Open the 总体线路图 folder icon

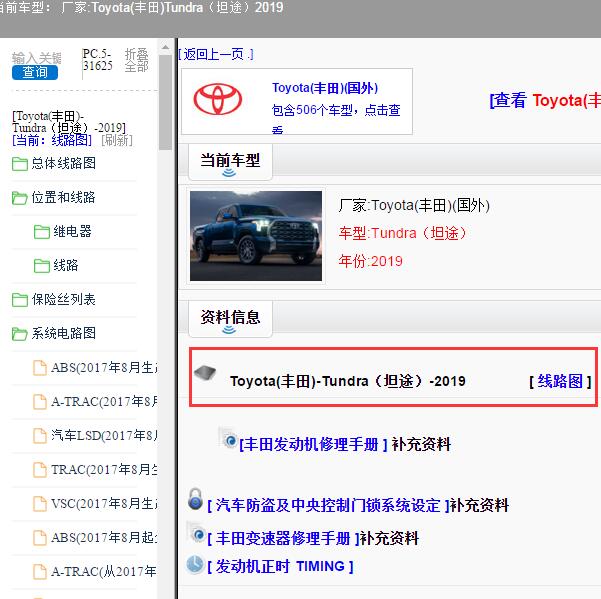point(20,164)
